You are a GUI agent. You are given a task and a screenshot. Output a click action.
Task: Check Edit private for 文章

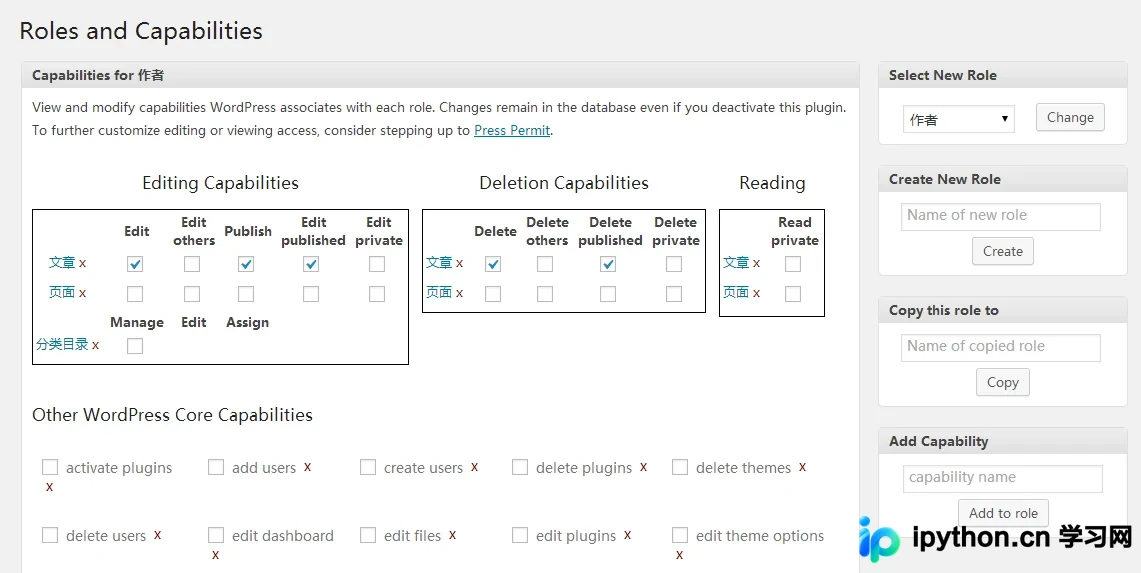(x=376, y=264)
